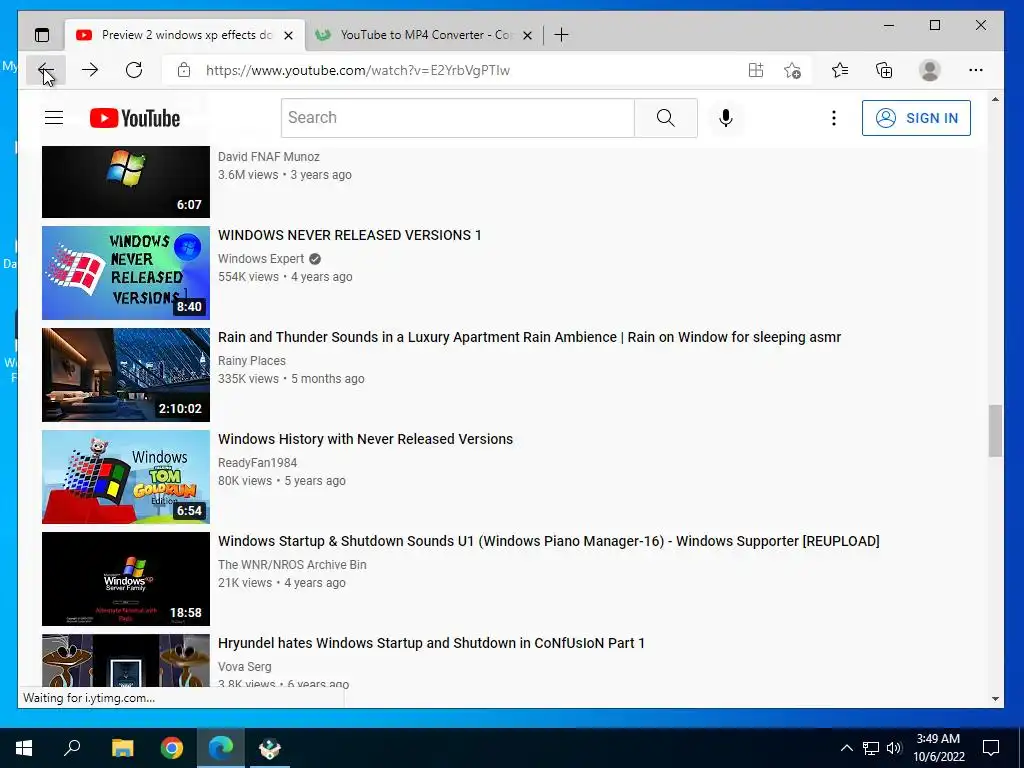Click the scrollbar up arrow
This screenshot has width=1024, height=768.
(995, 99)
